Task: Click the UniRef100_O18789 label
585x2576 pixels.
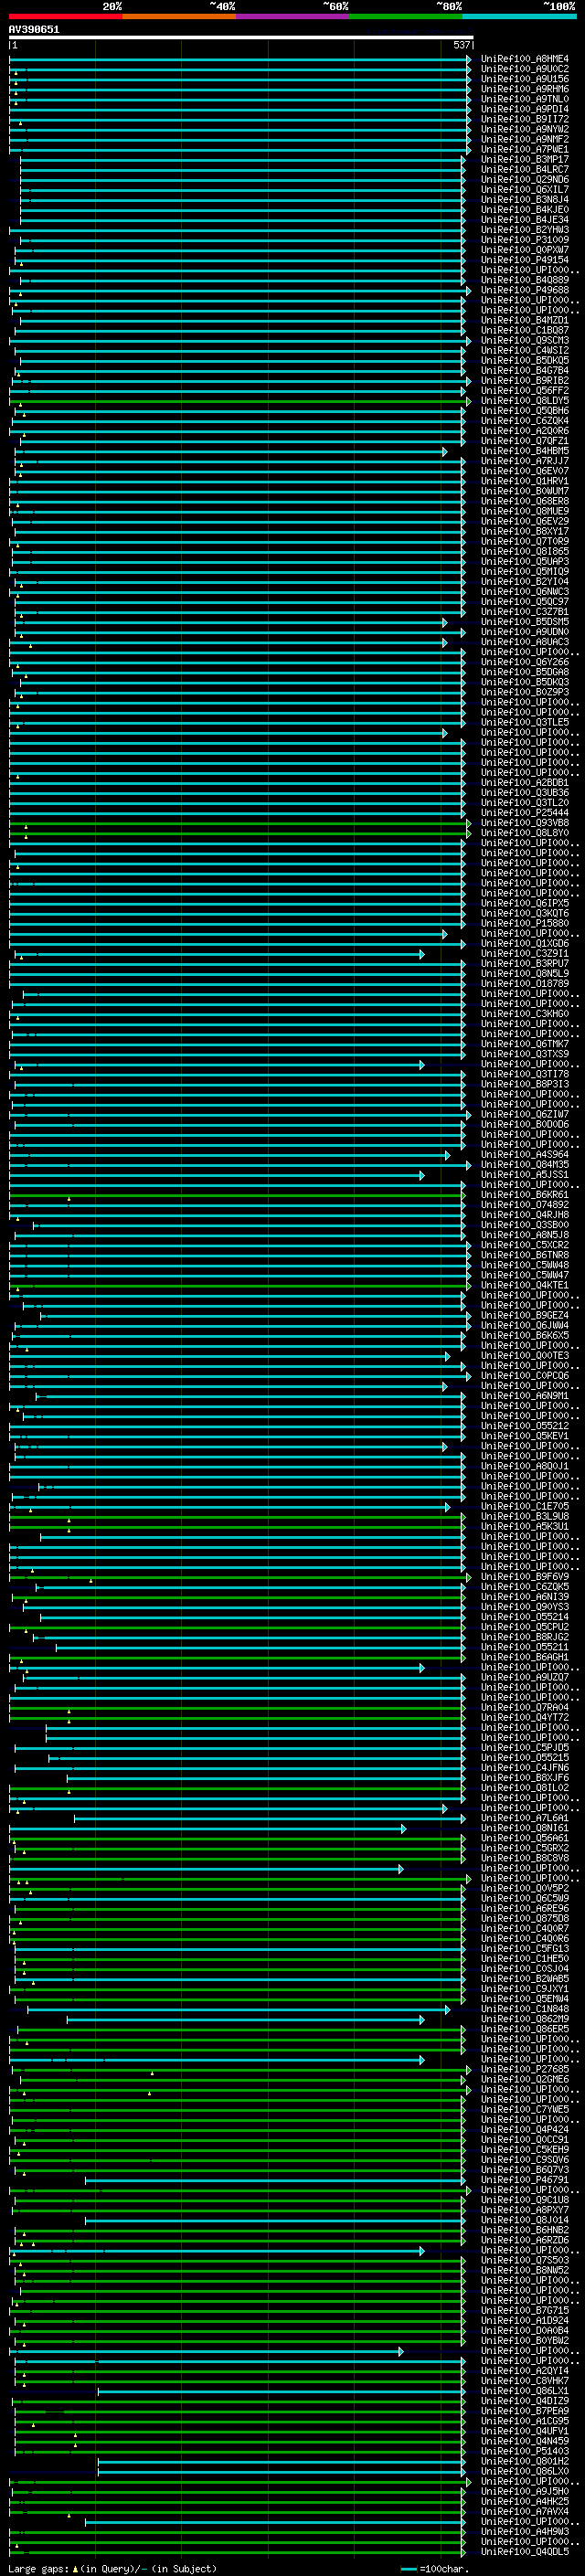Action: tap(525, 984)
